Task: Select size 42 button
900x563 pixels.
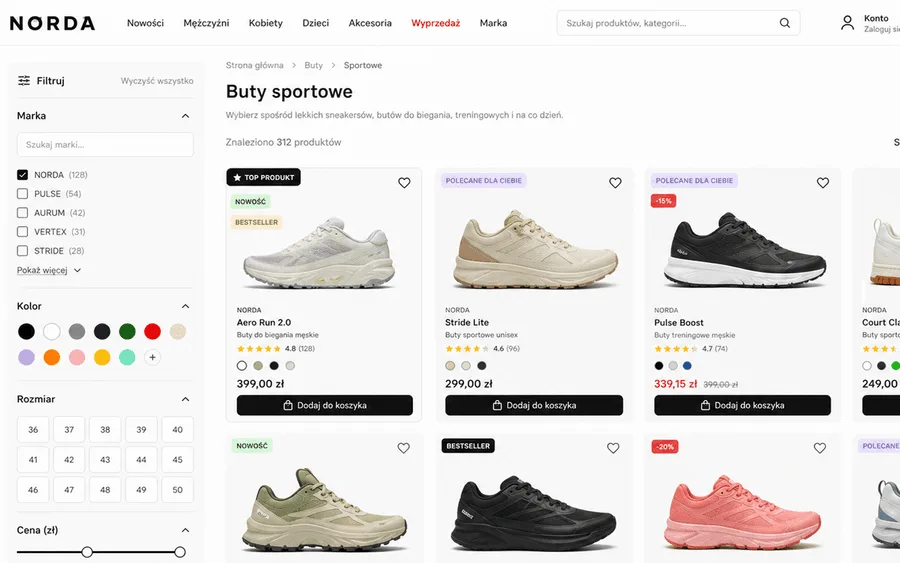Action: tap(69, 459)
